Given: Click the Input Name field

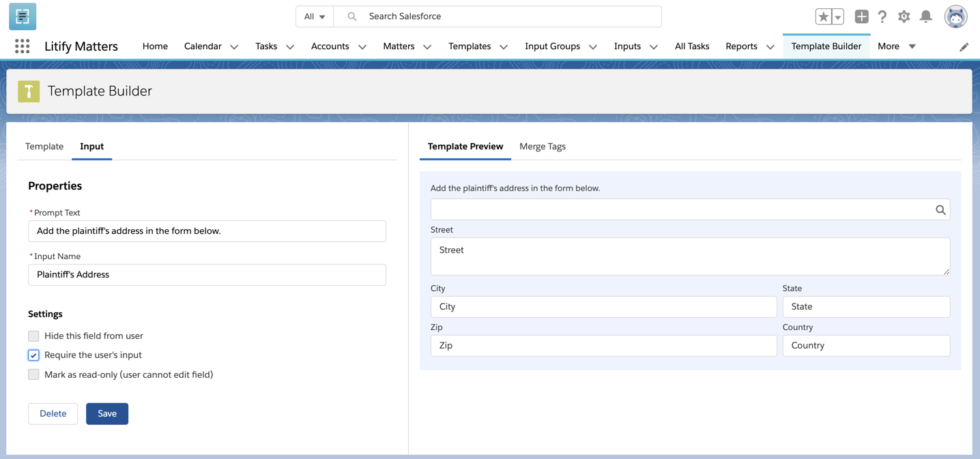Looking at the screenshot, I should point(207,275).
